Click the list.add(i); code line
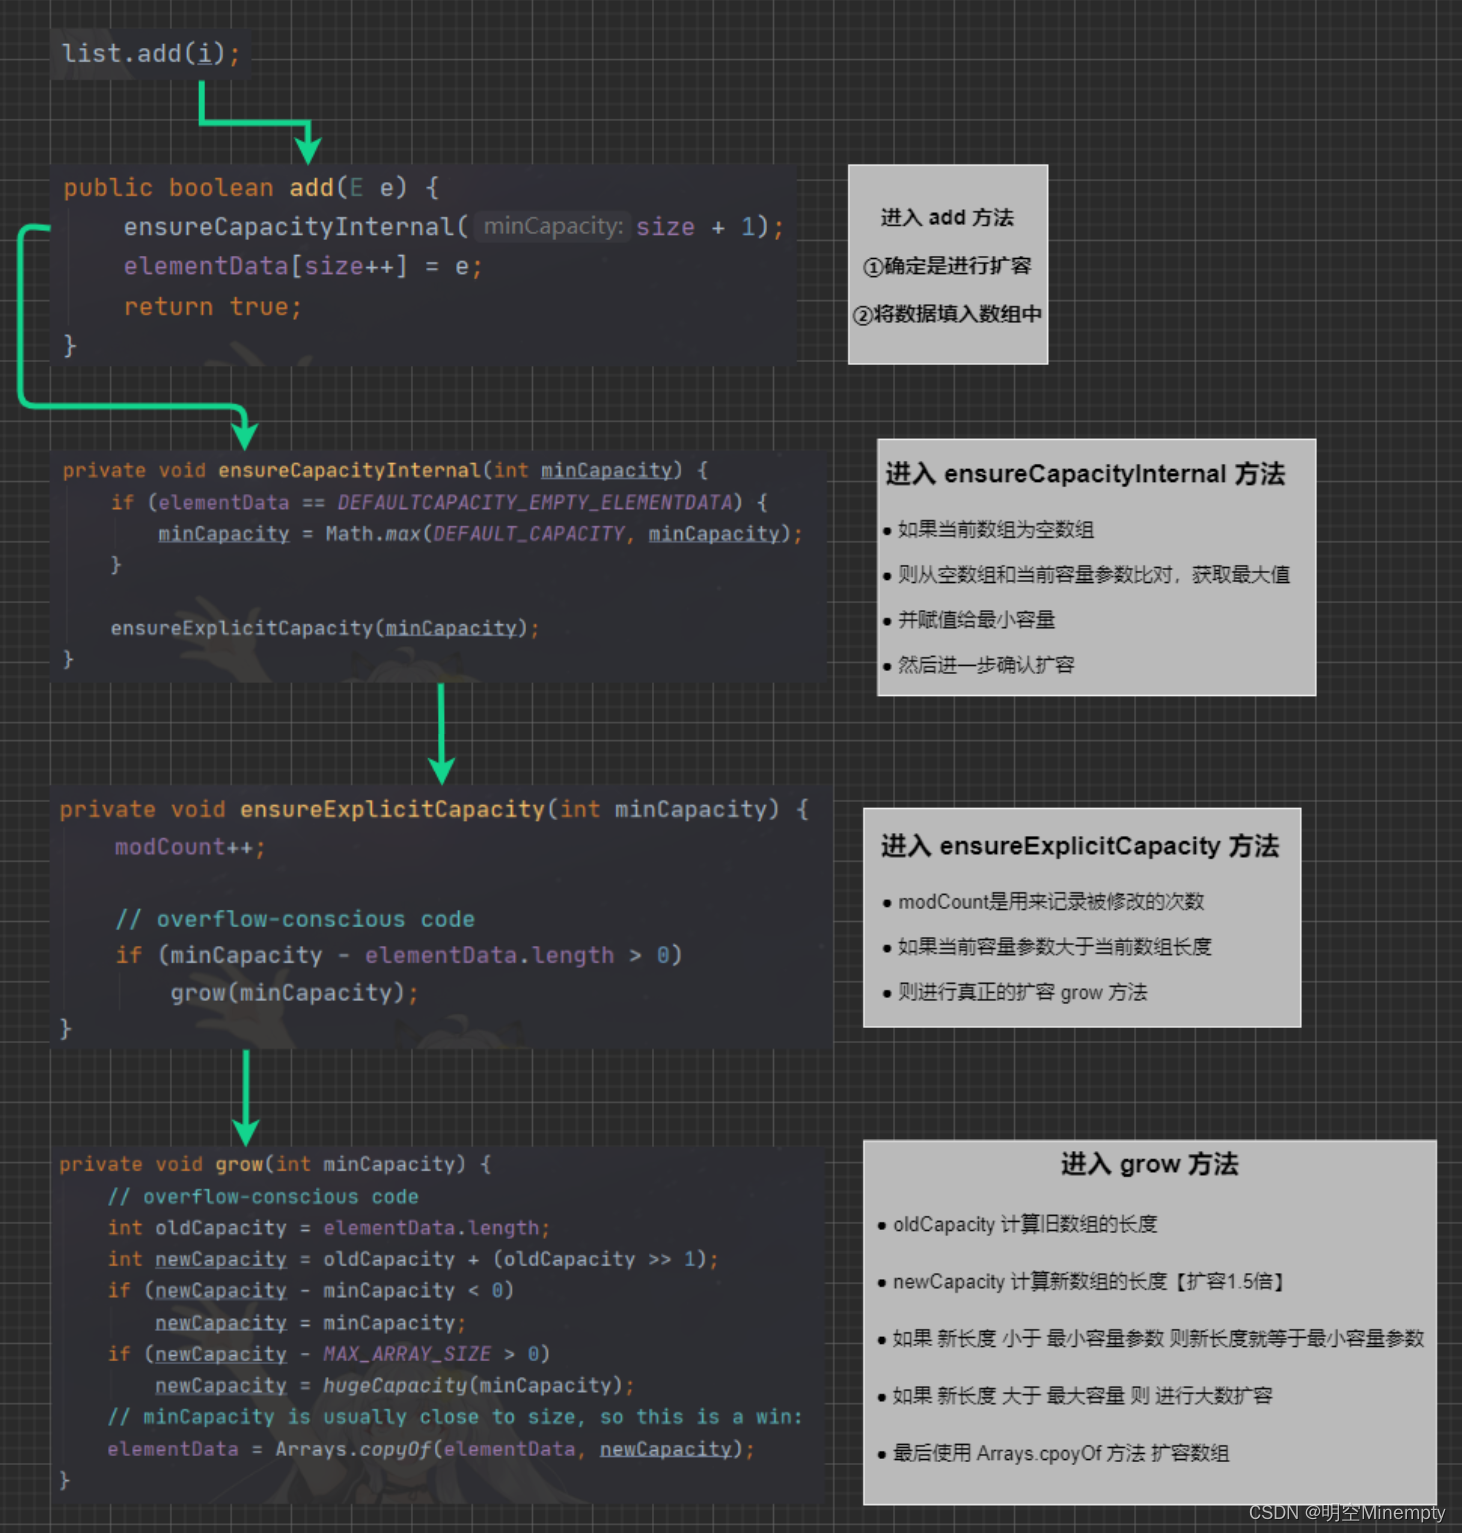Image resolution: width=1462 pixels, height=1533 pixels. (x=151, y=53)
